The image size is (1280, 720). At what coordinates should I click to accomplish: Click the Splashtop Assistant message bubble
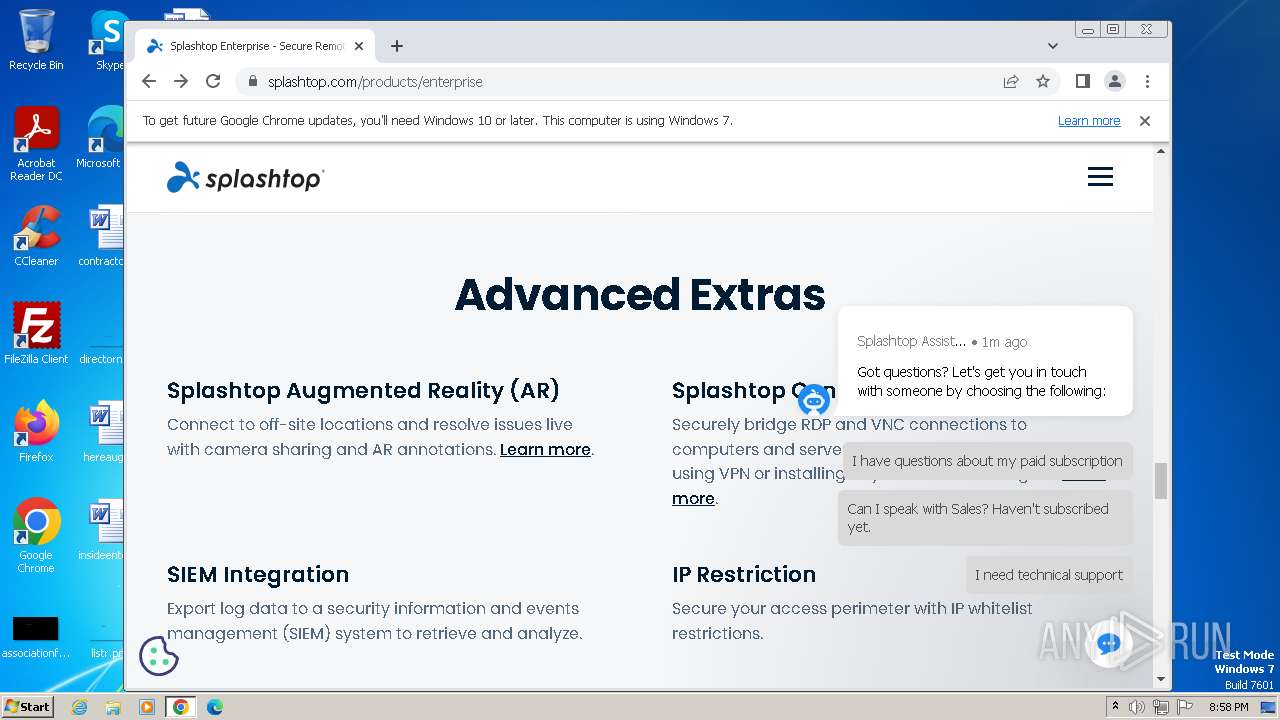(x=985, y=361)
